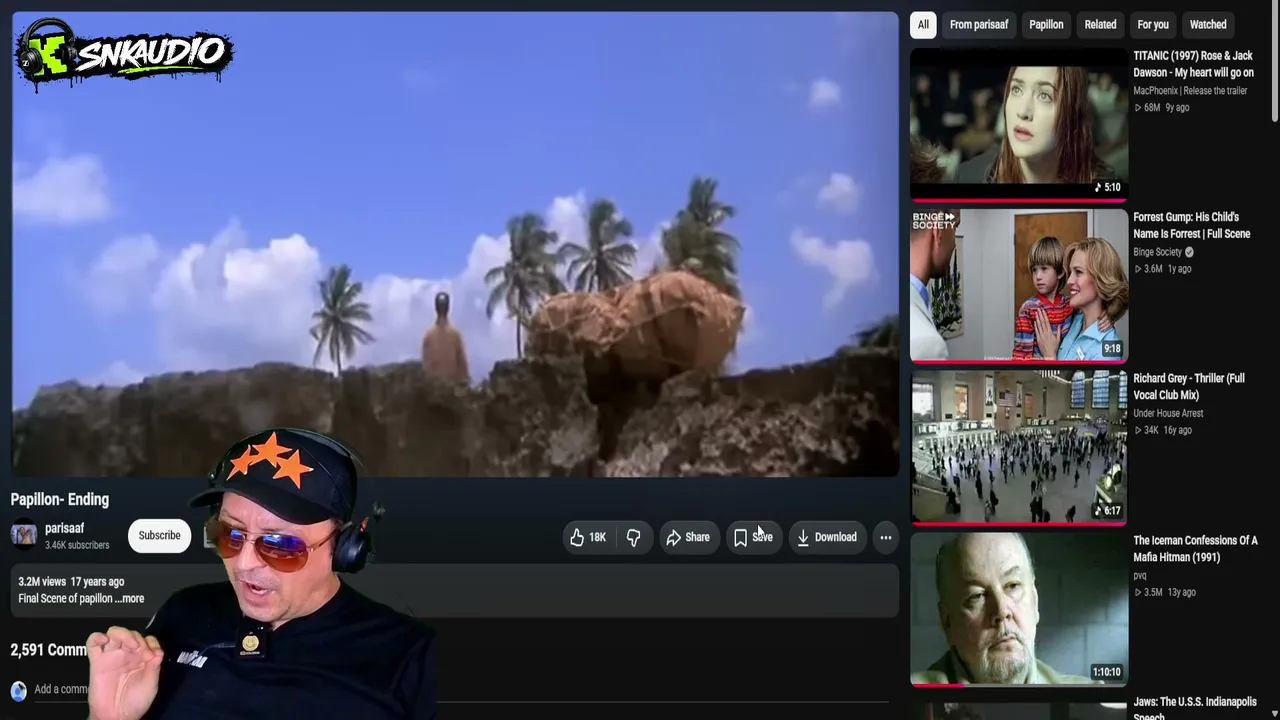Click the 'MacPhoenix | Release the trailer' channel
The width and height of the screenshot is (1280, 720).
(1190, 91)
